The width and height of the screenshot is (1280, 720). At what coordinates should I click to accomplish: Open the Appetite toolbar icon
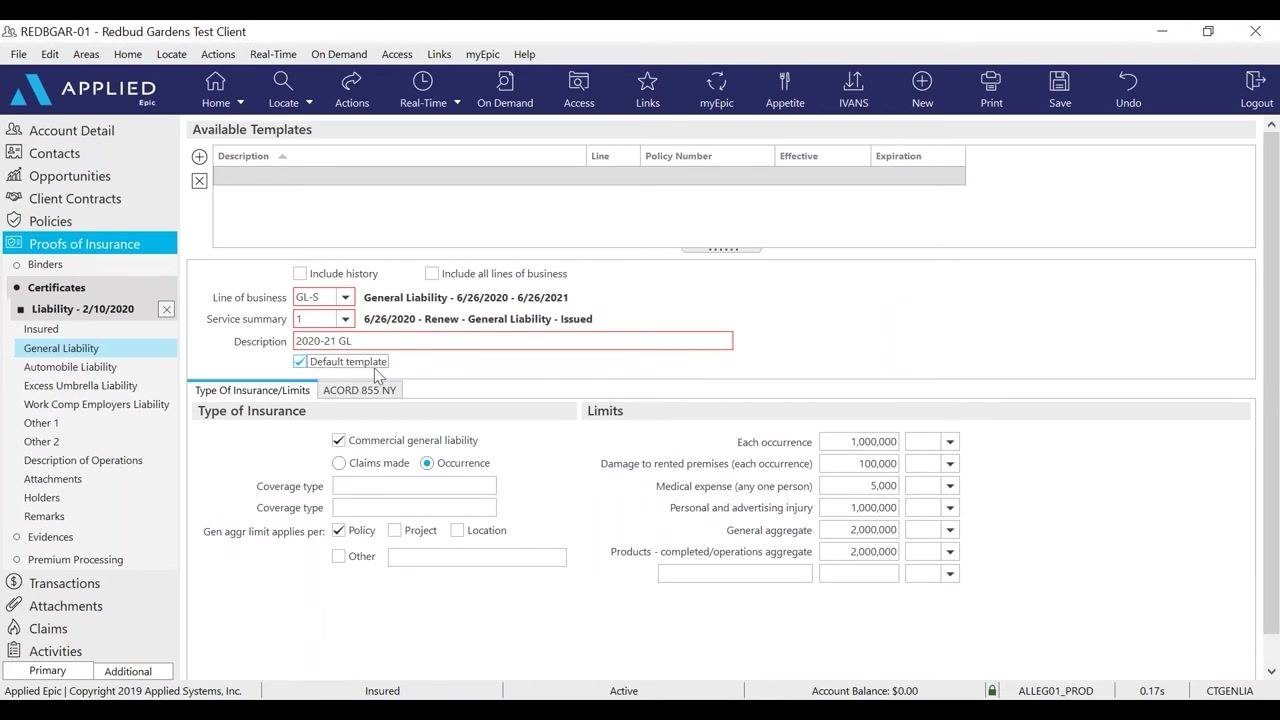785,82
